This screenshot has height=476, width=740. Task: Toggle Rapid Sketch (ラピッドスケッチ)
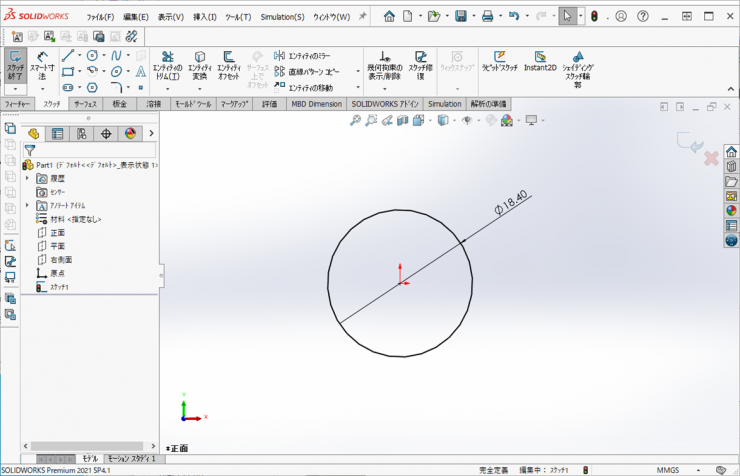click(x=500, y=61)
